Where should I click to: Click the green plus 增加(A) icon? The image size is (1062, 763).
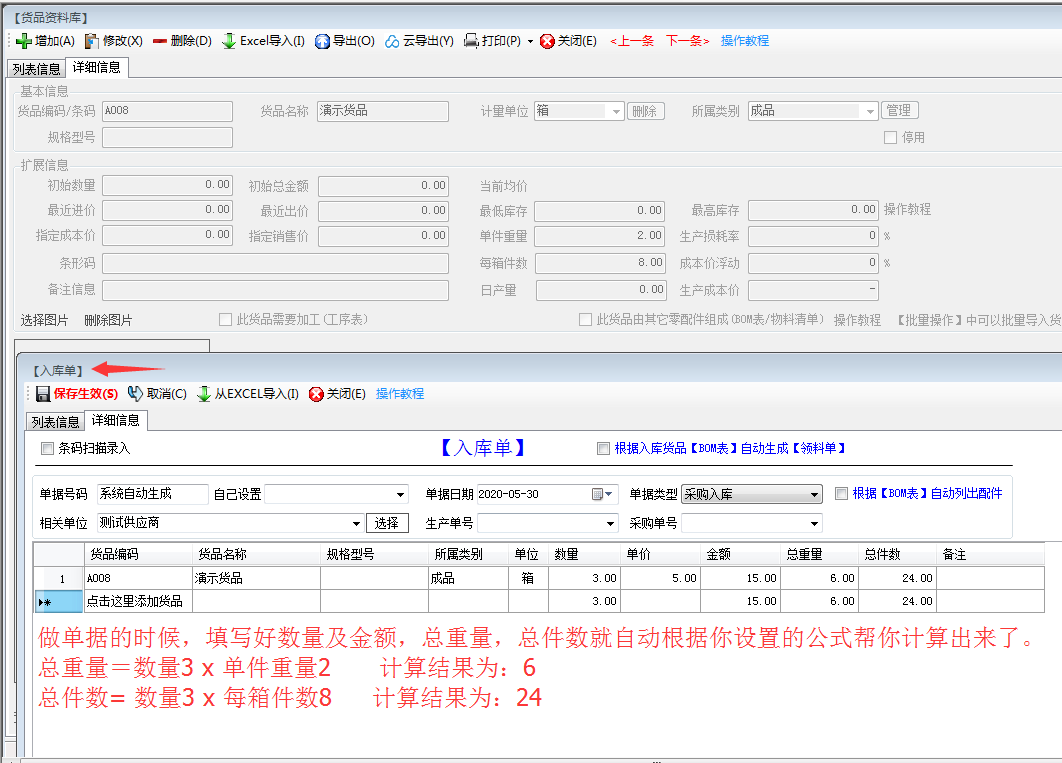[x=24, y=41]
